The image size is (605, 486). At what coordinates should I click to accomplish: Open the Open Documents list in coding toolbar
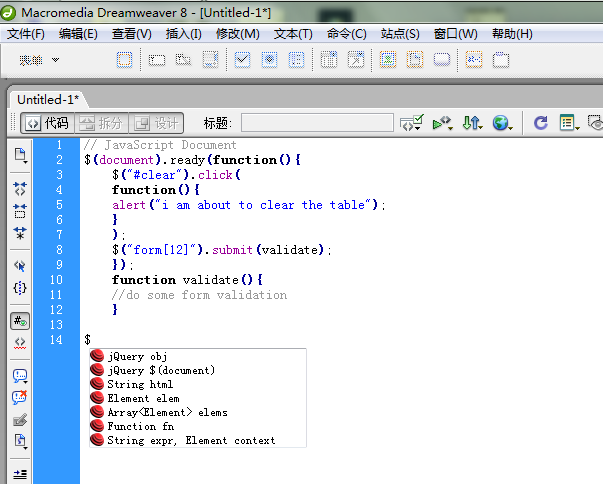20,155
